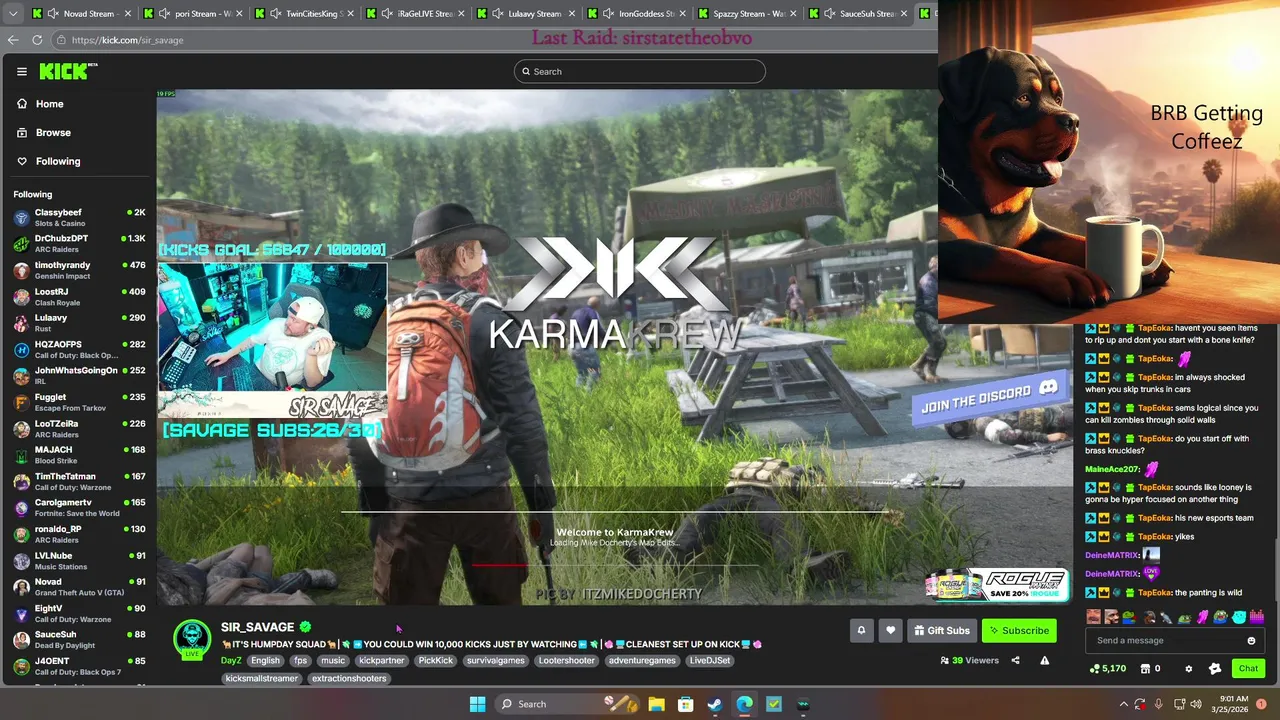Click the extractionshooters tag
Image resolution: width=1280 pixels, height=720 pixels.
[x=348, y=678]
